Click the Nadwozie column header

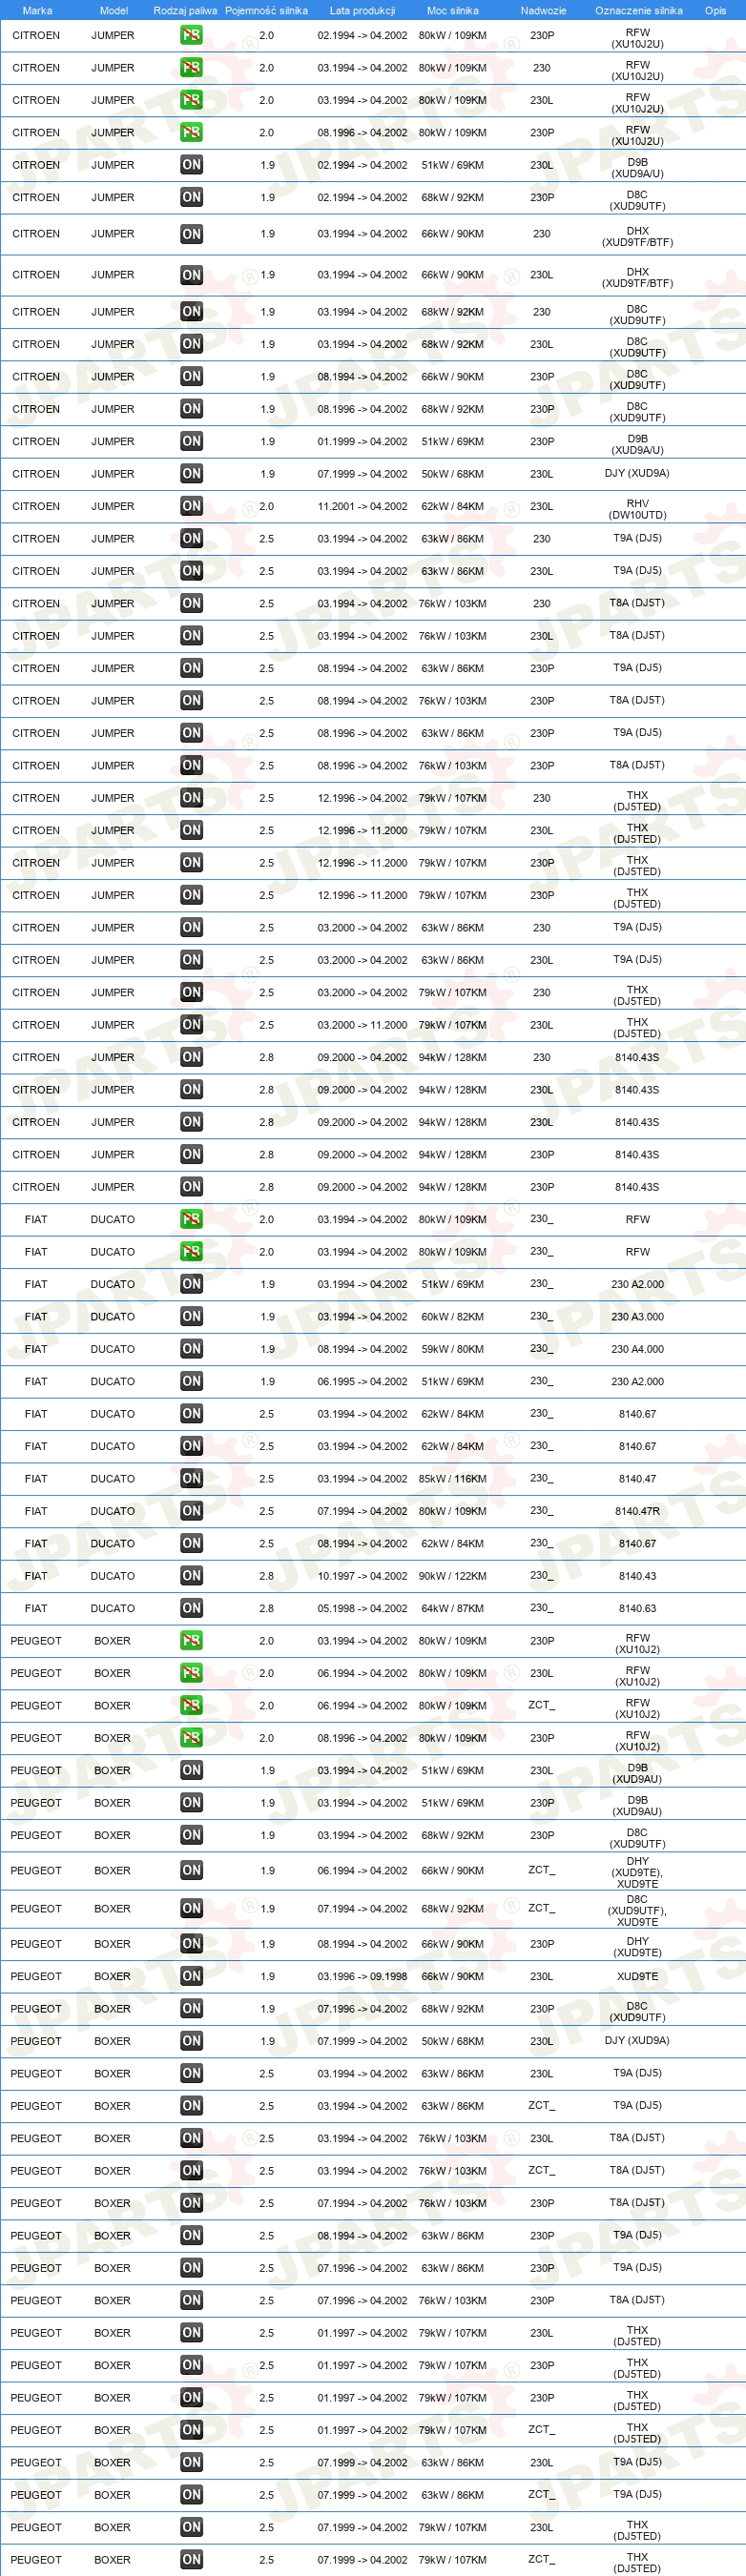543,11
